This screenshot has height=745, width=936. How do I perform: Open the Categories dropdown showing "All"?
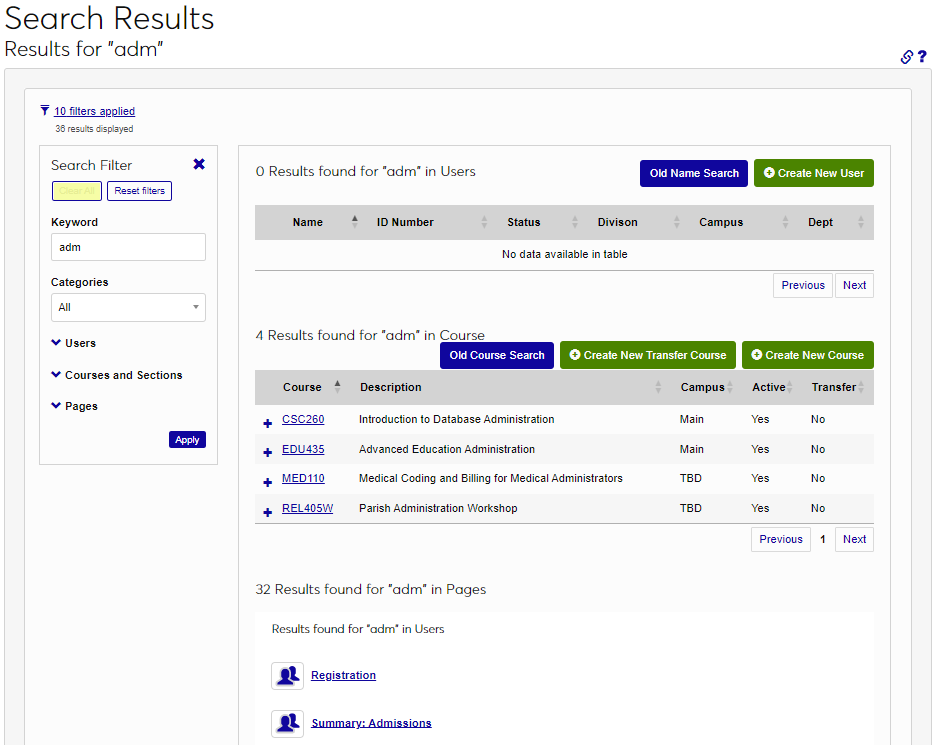[128, 307]
